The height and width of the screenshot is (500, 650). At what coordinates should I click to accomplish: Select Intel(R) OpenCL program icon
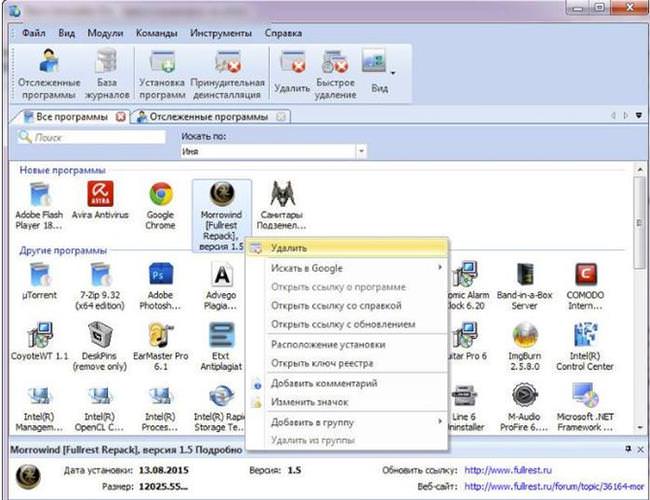tap(99, 410)
